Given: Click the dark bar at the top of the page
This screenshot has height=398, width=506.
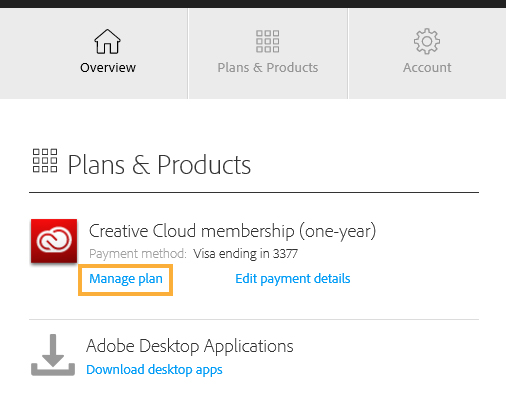Looking at the screenshot, I should tap(253, 4).
